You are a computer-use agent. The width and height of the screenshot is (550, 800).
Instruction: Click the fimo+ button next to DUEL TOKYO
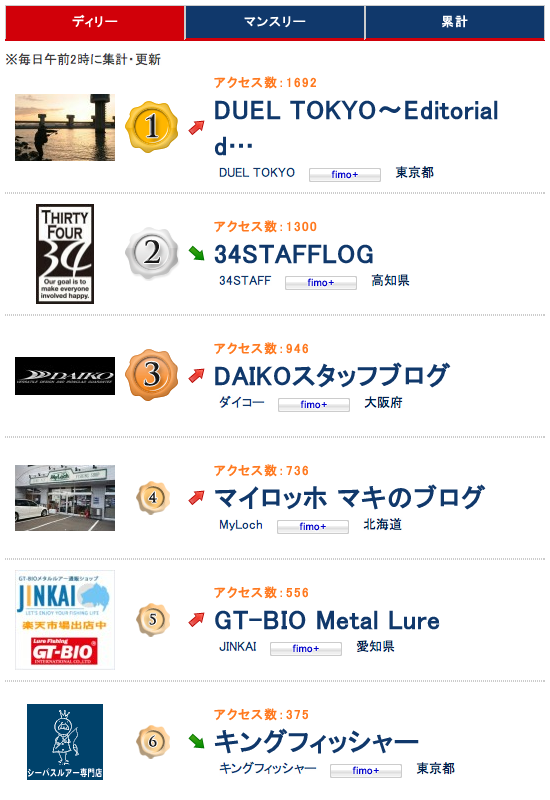coord(345,175)
